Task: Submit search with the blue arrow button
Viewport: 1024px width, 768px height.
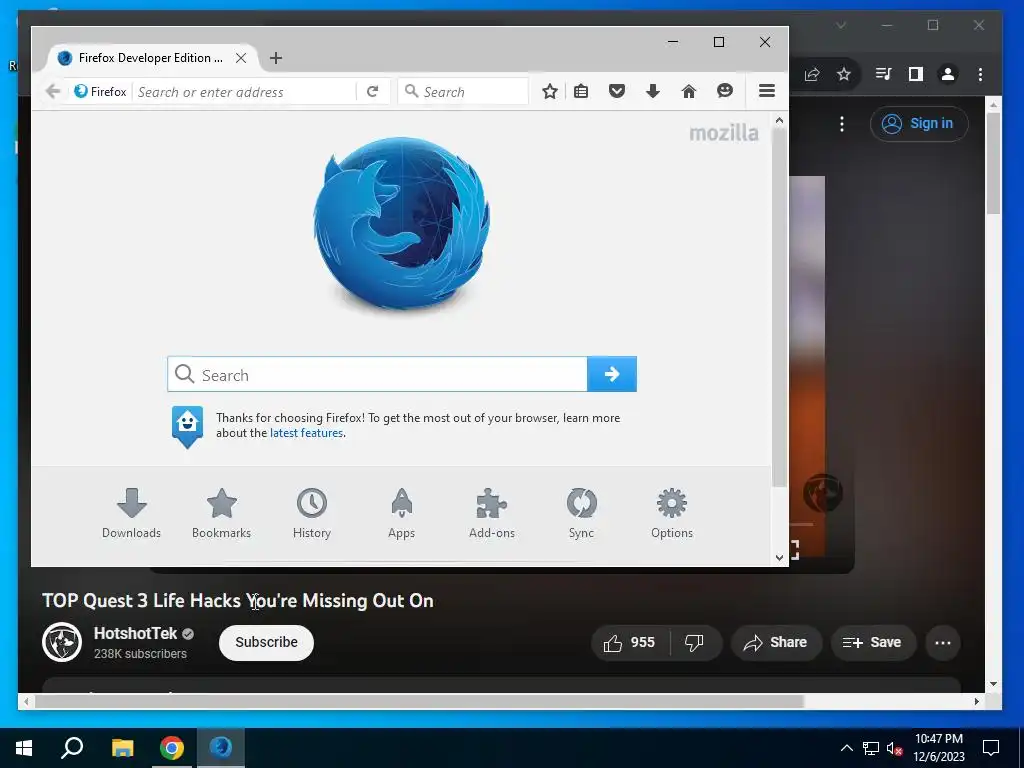Action: (612, 374)
